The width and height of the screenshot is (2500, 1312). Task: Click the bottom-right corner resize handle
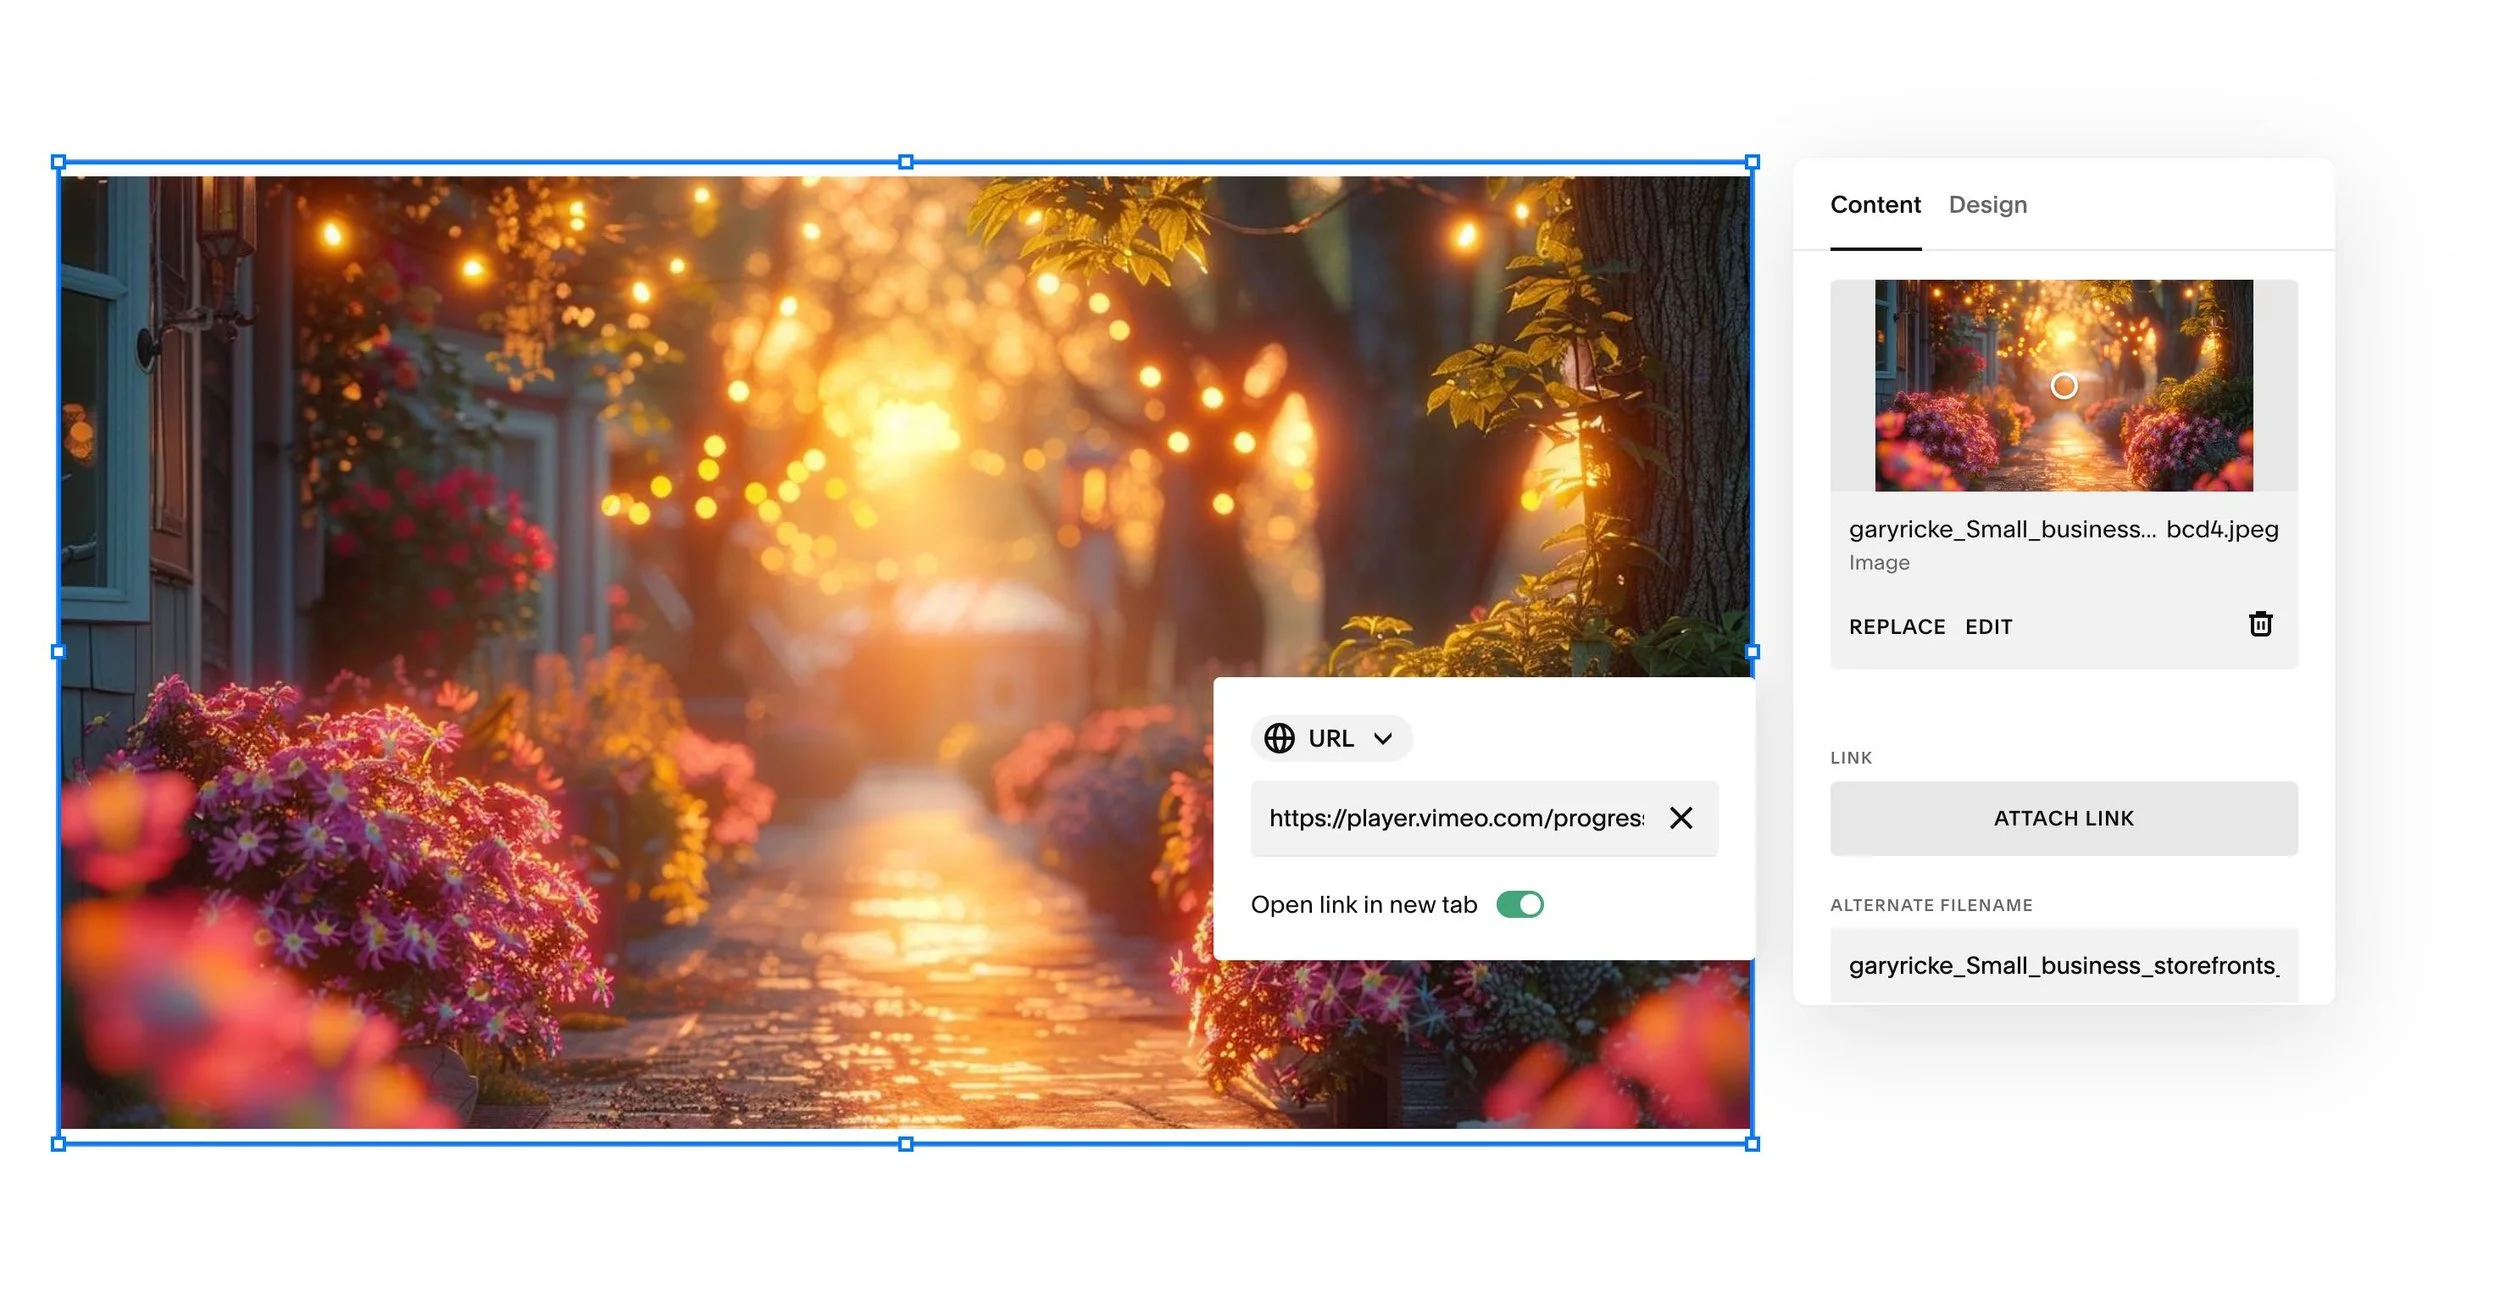click(1752, 1144)
